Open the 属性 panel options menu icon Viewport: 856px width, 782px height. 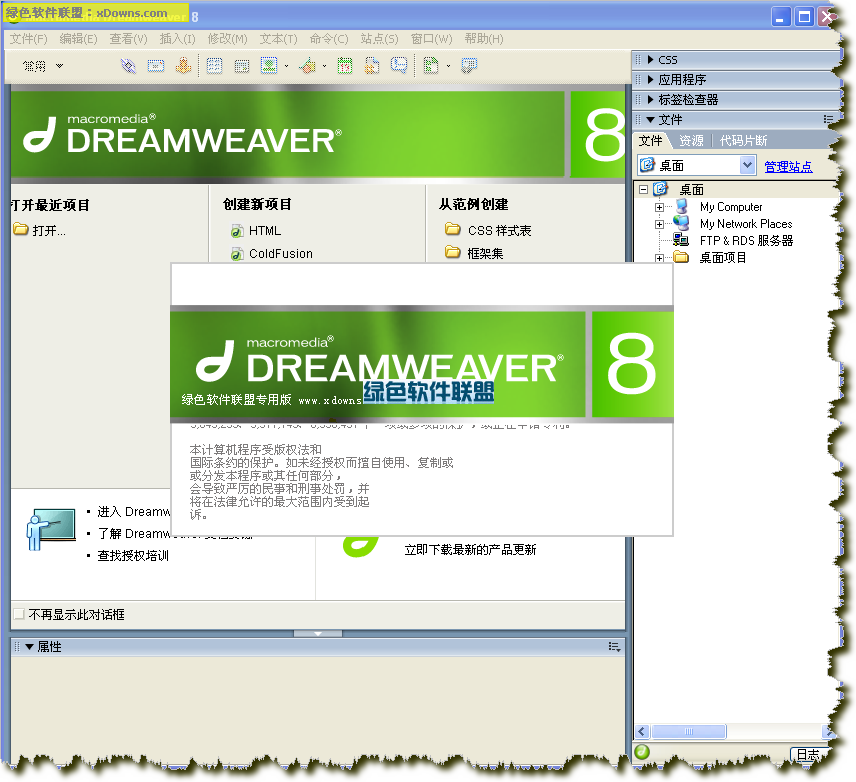pos(614,647)
